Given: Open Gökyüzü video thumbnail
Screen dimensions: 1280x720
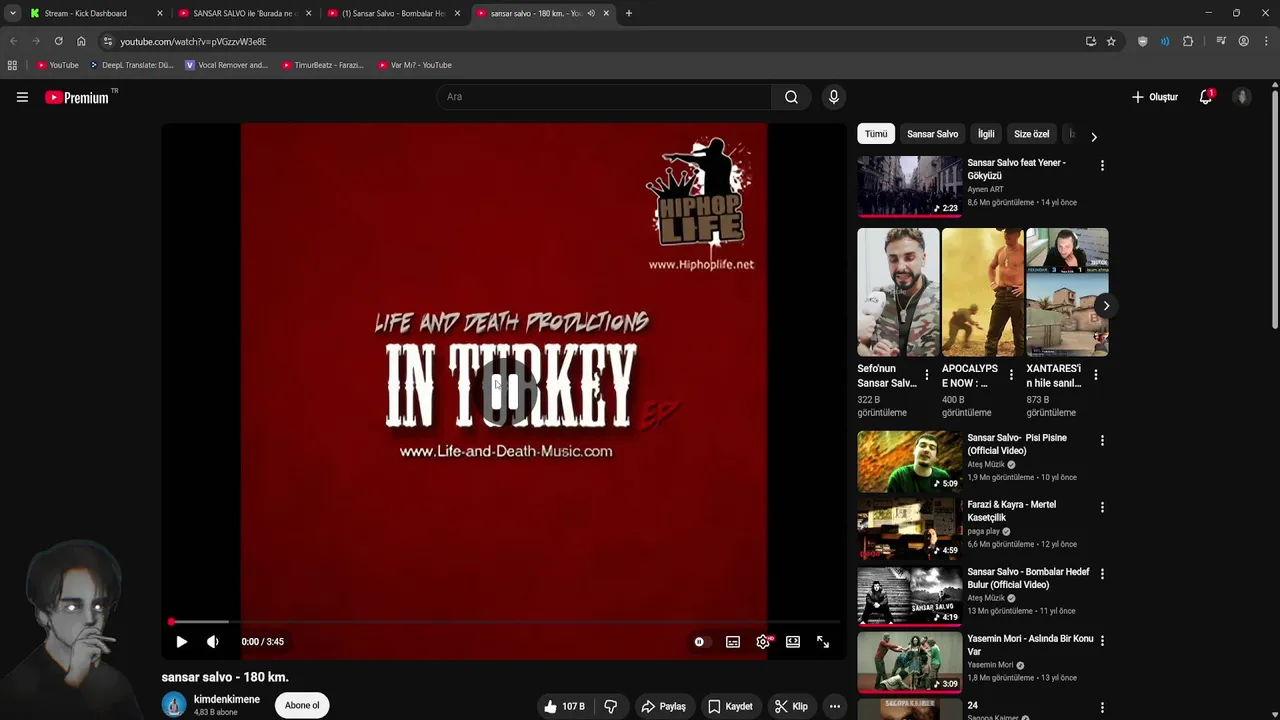Looking at the screenshot, I should [x=910, y=186].
